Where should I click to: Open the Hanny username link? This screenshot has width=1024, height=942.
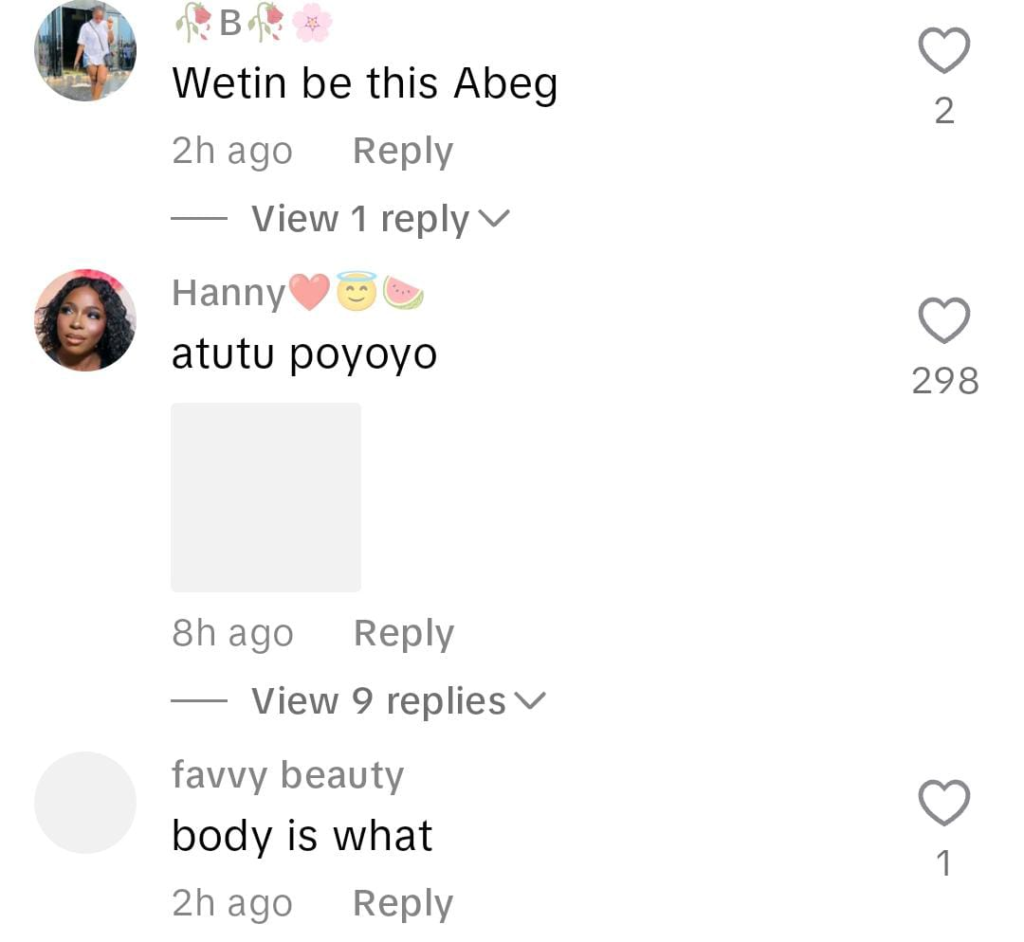(x=229, y=292)
